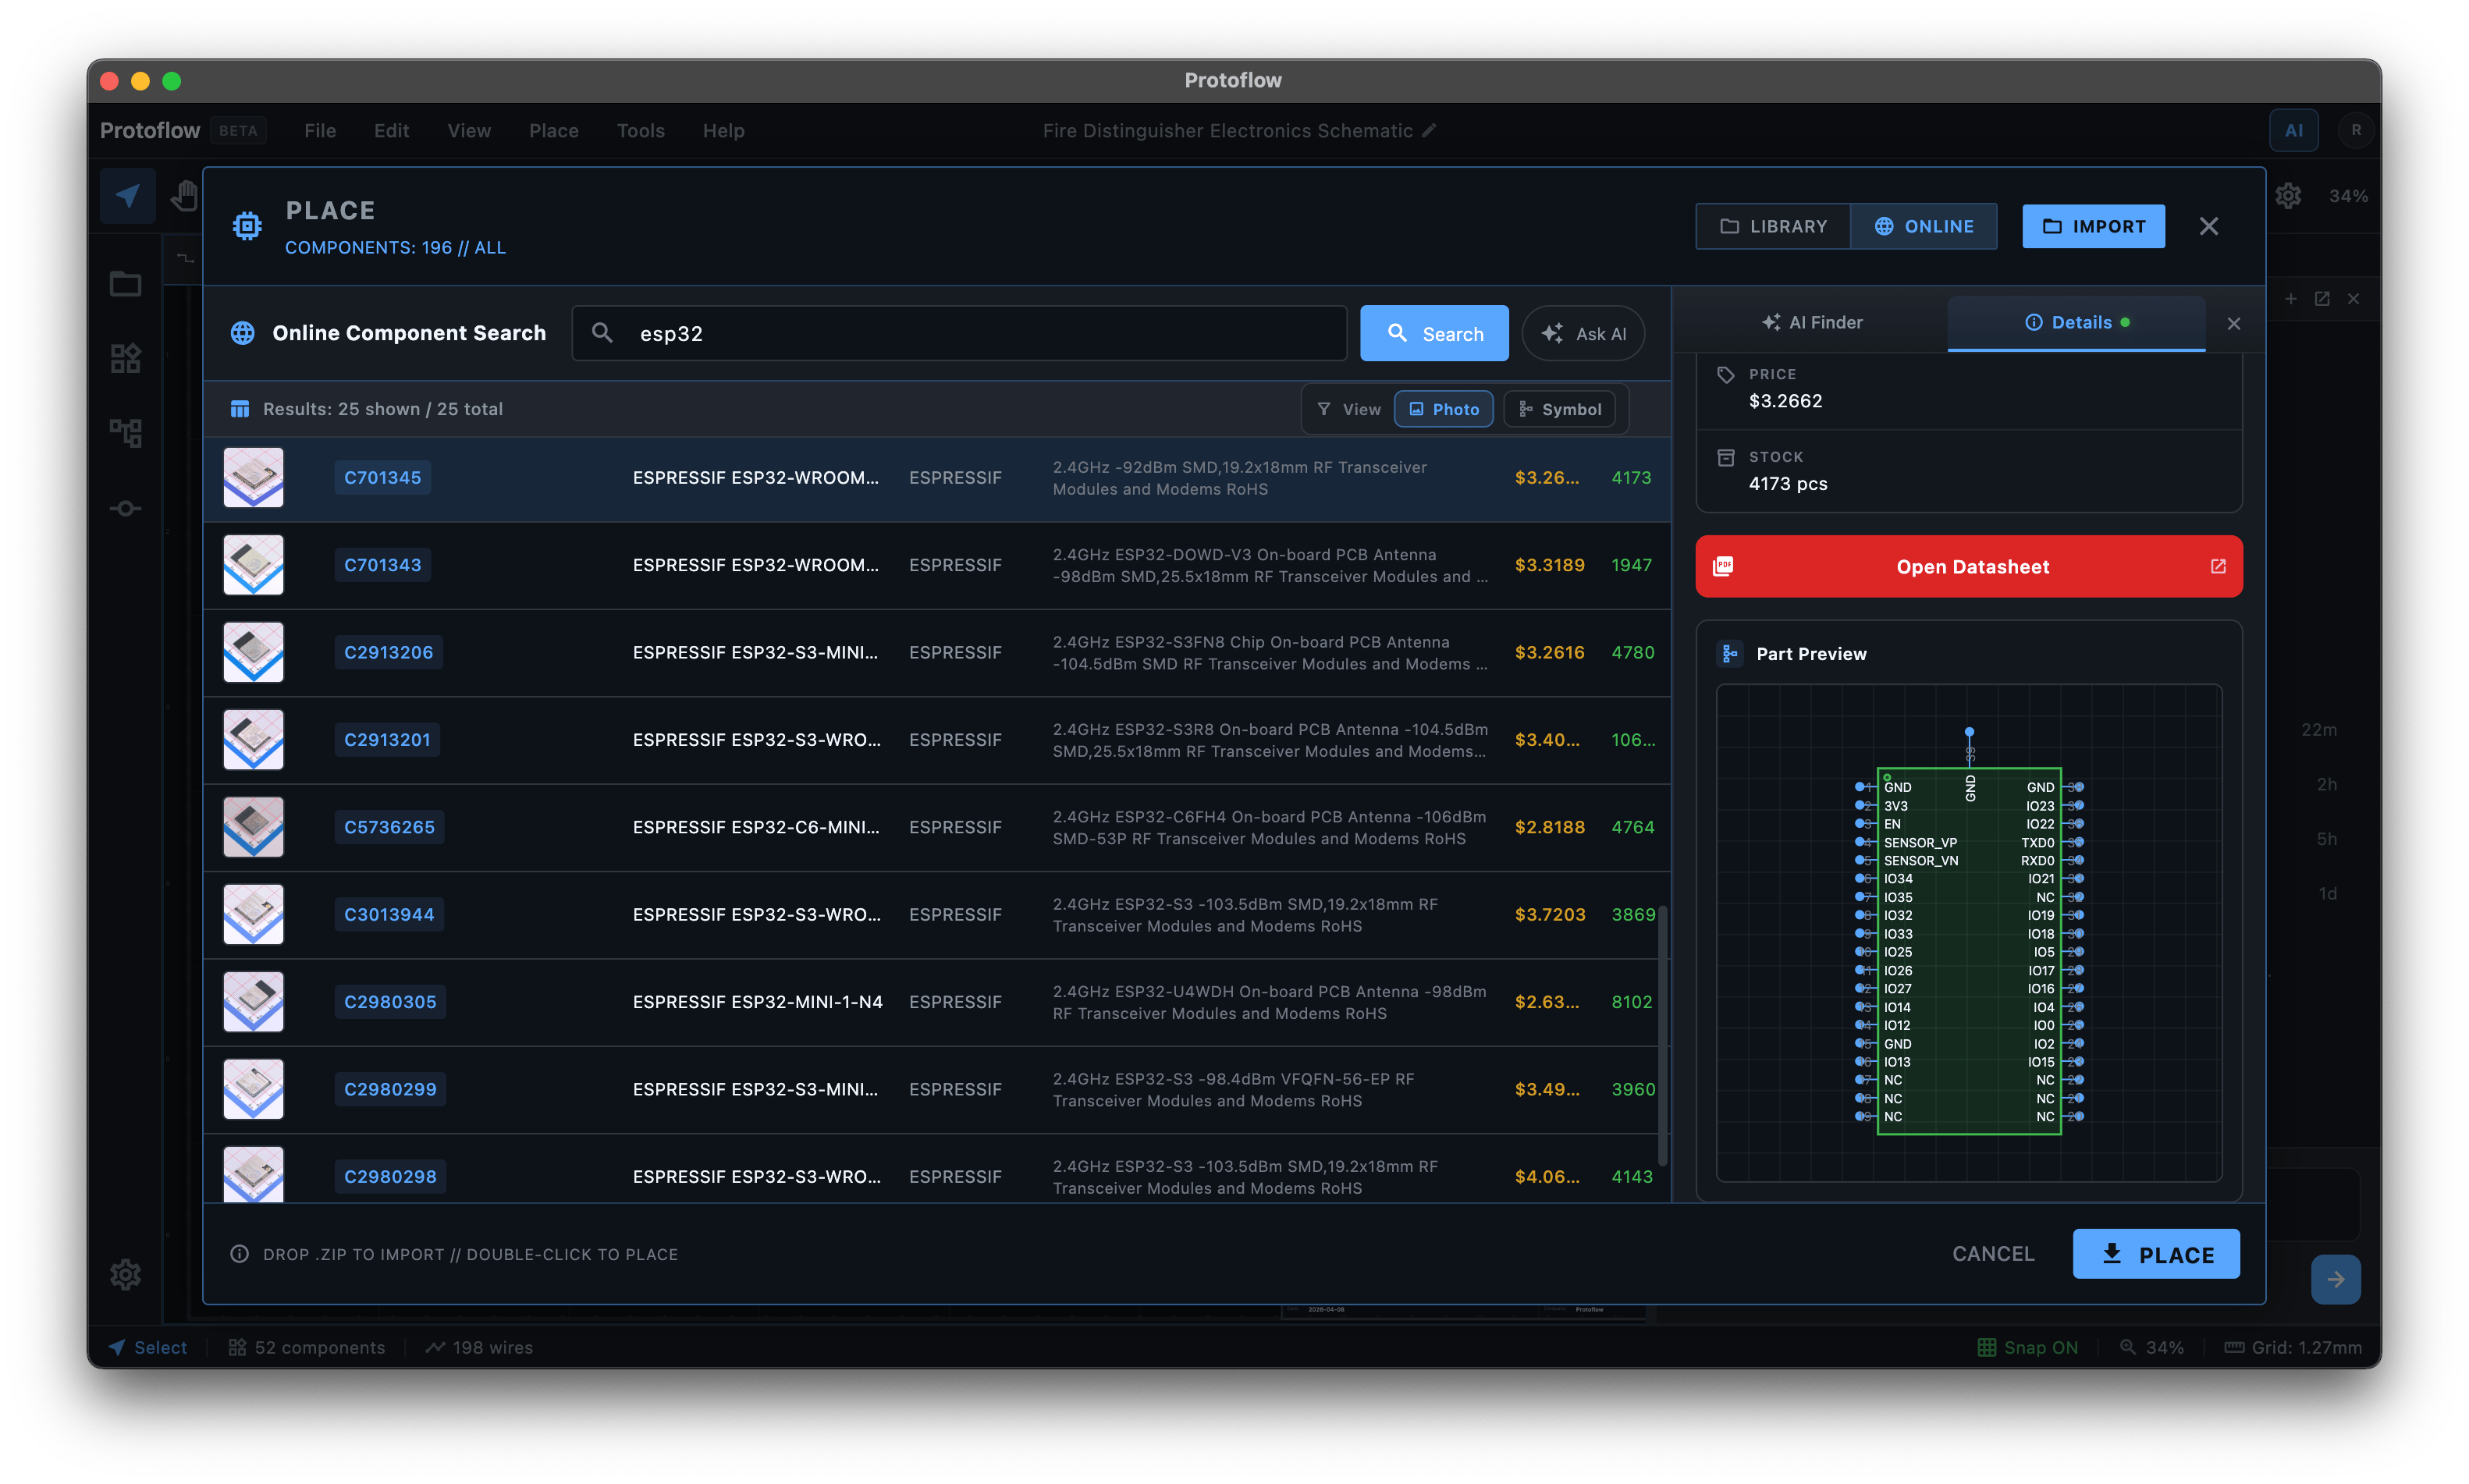The width and height of the screenshot is (2469, 1484).
Task: Click the thumbnail photo for C2913206
Action: [253, 652]
